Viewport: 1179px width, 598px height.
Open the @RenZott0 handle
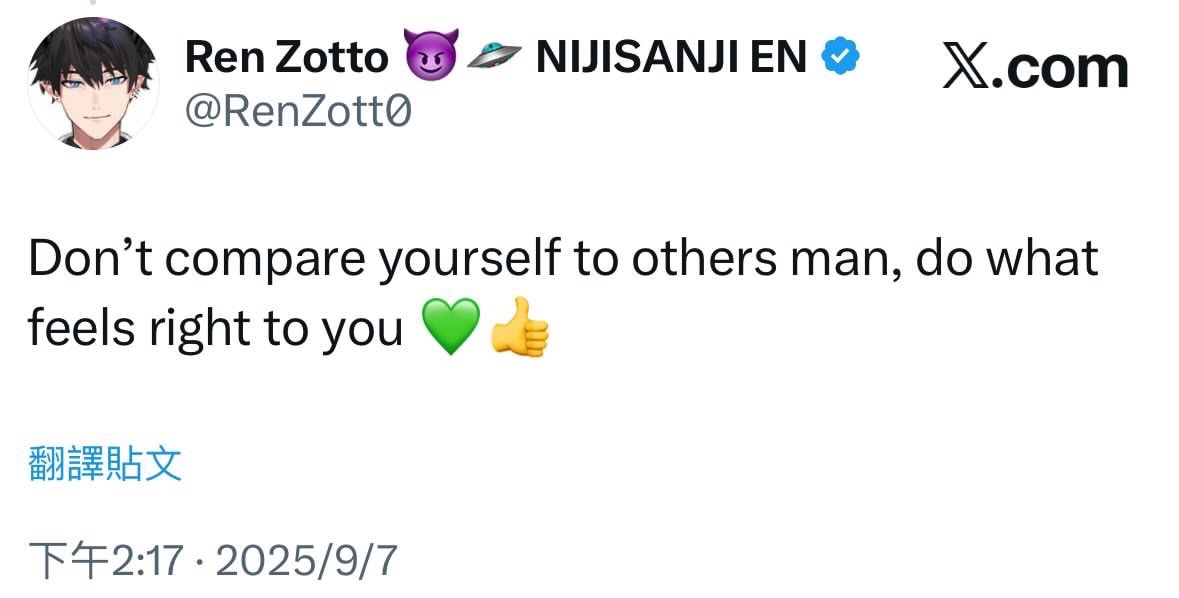pyautogui.click(x=298, y=113)
